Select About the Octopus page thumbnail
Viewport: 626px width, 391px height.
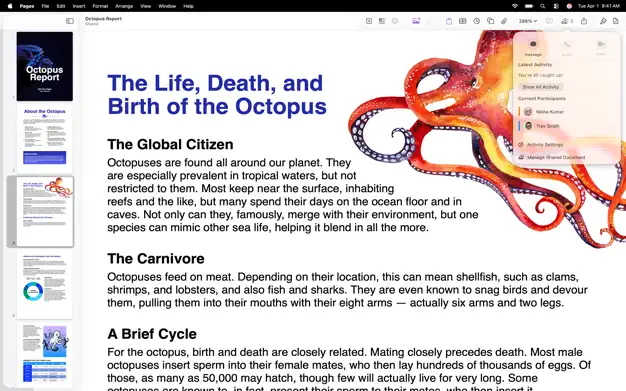point(45,138)
